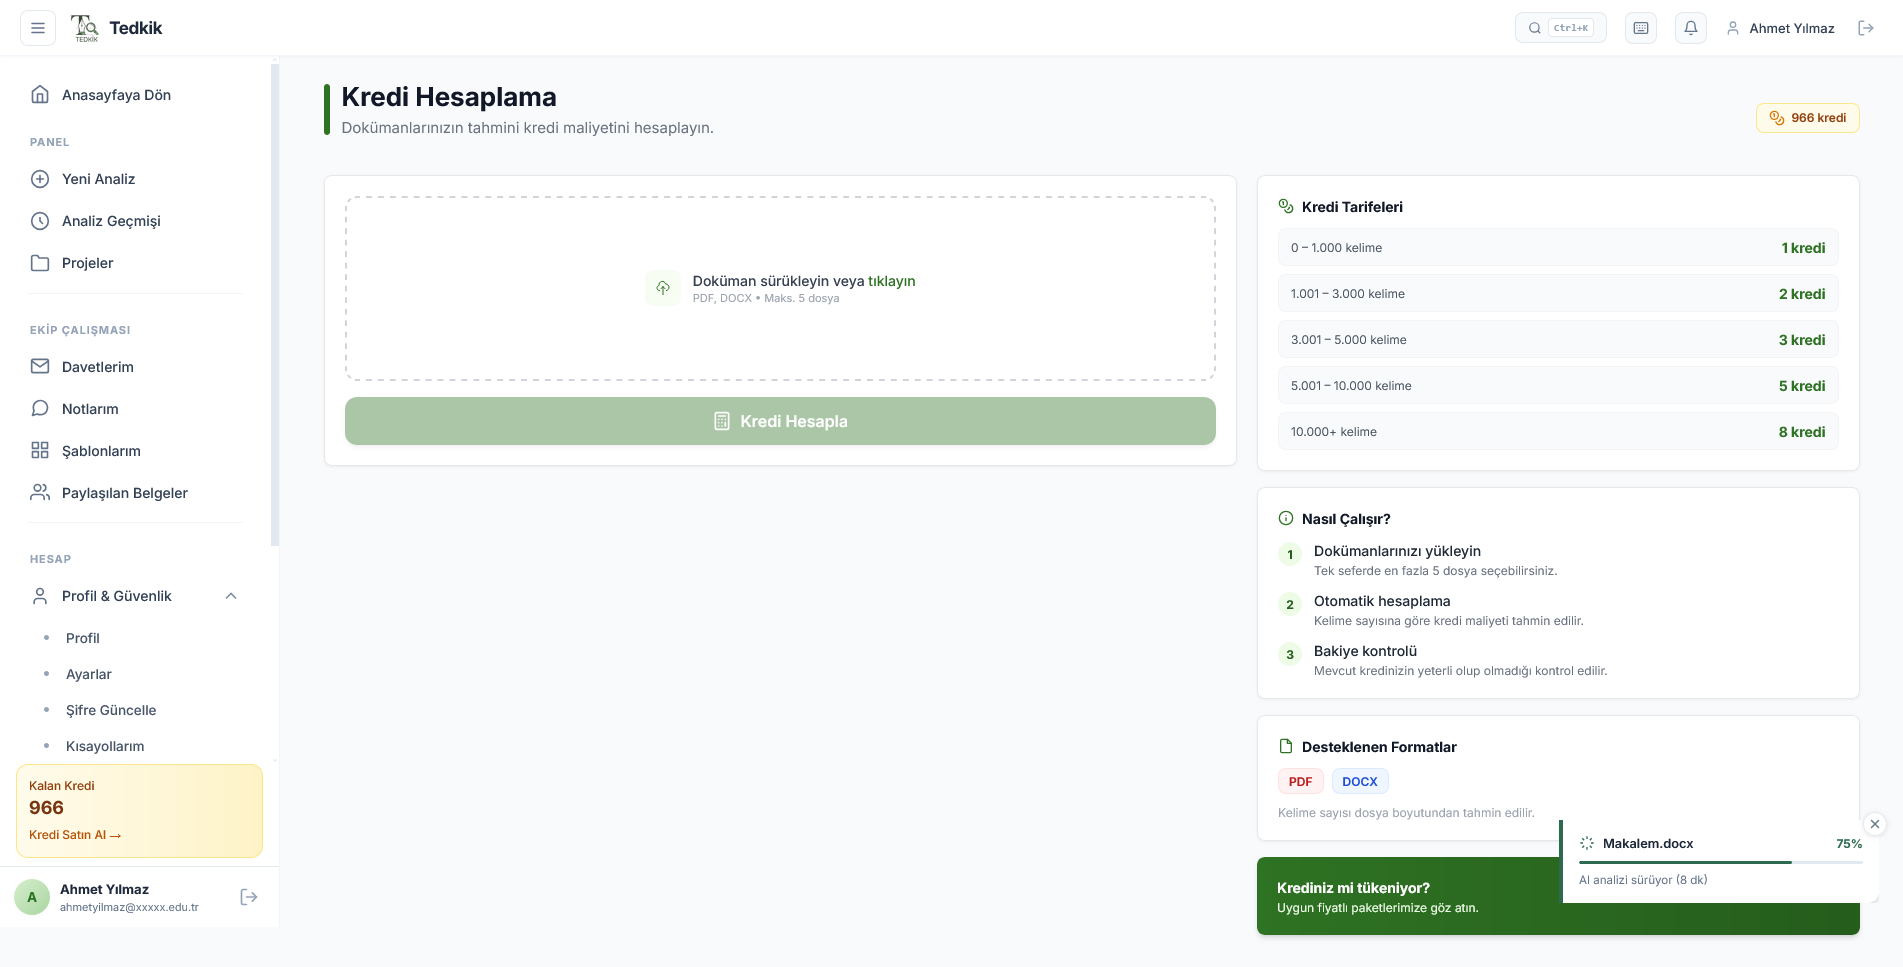This screenshot has width=1903, height=967.
Task: Click the DOCX format badge
Action: pyautogui.click(x=1359, y=782)
